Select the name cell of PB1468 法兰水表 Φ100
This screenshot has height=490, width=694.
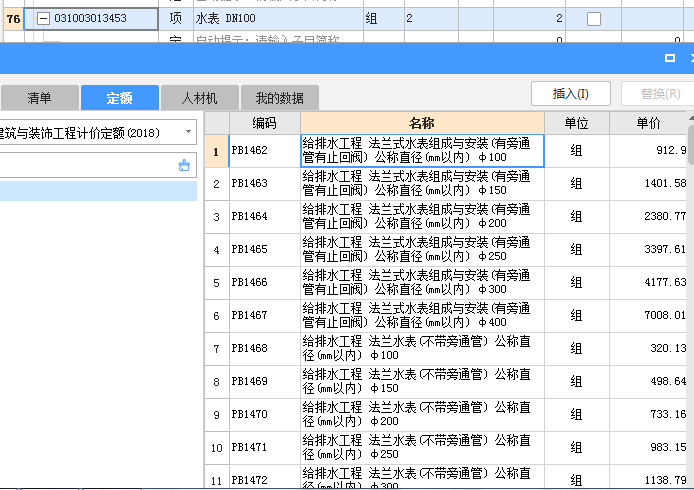pos(422,349)
